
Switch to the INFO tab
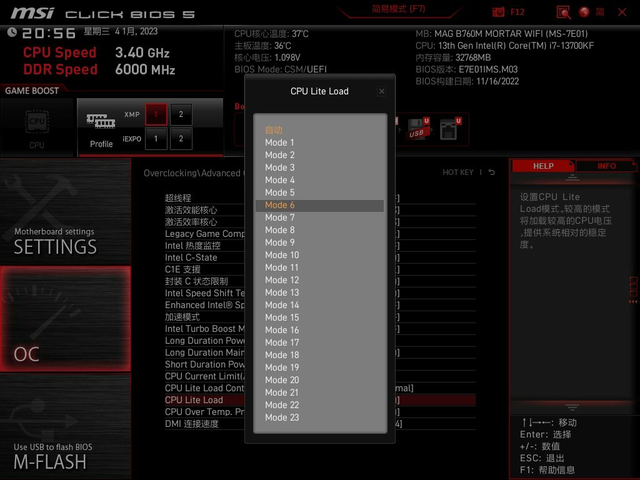607,166
